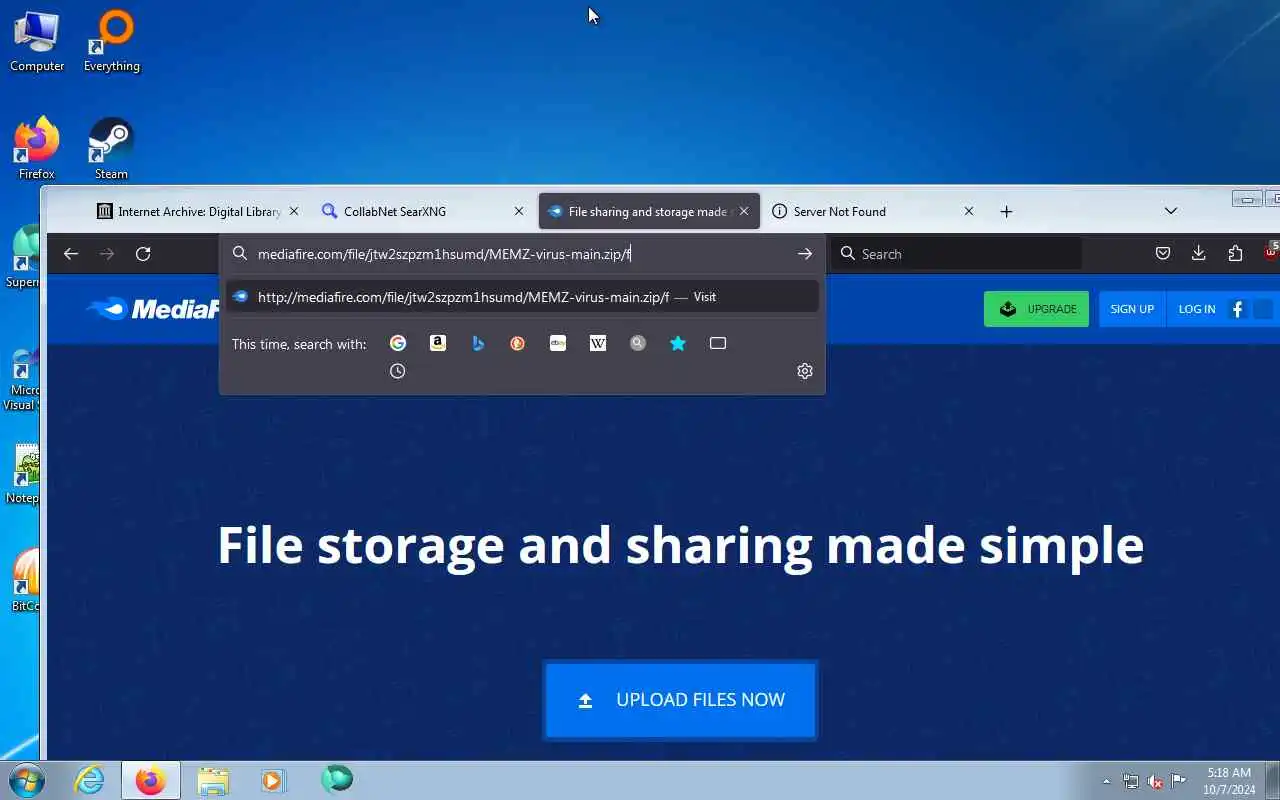This screenshot has width=1280, height=800.
Task: Search in open Tabs icon
Action: point(718,343)
